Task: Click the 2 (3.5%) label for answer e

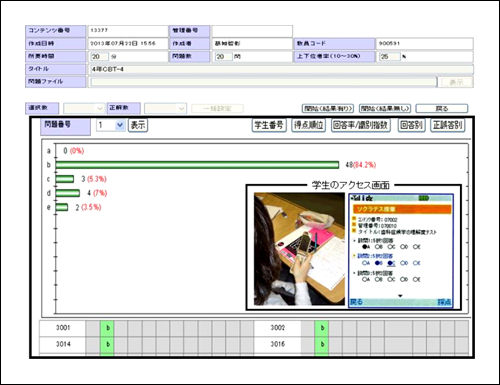Action: pos(88,207)
